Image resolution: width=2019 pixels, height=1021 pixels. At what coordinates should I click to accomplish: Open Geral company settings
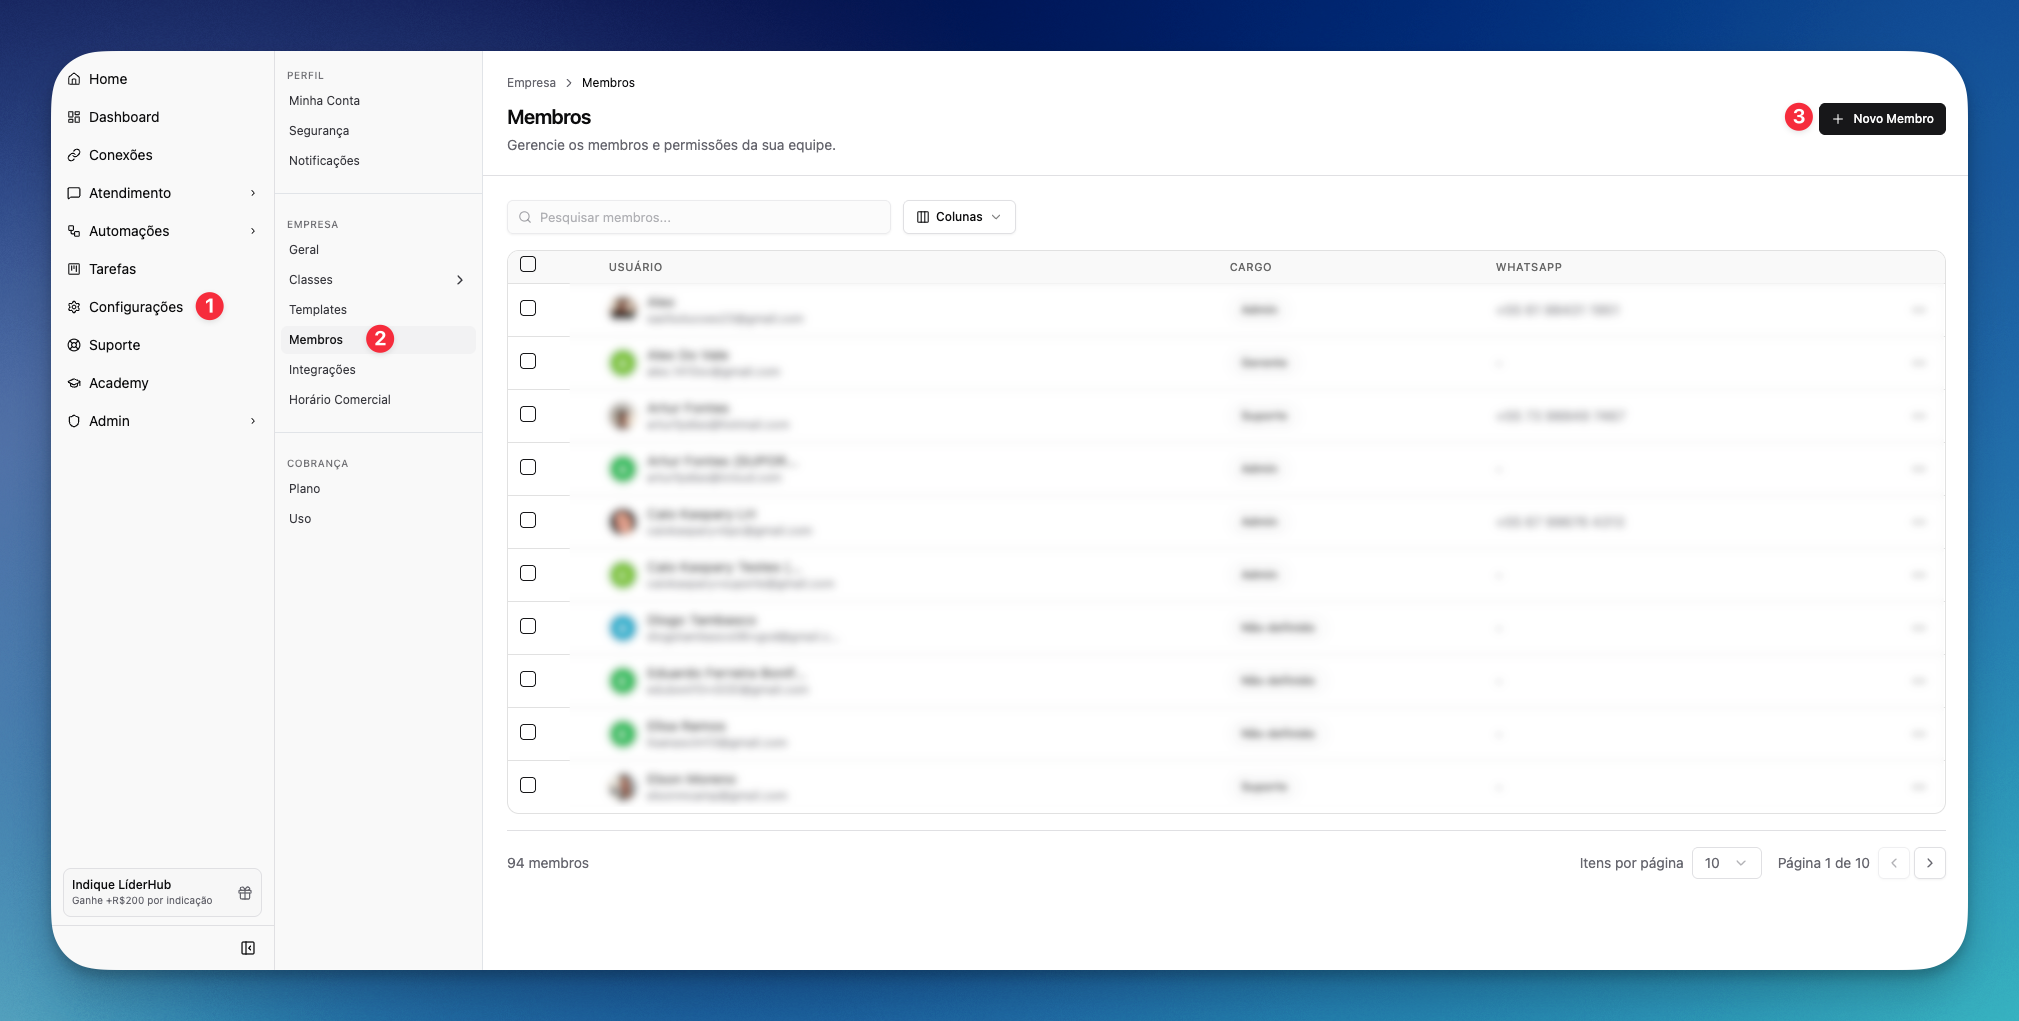point(304,250)
